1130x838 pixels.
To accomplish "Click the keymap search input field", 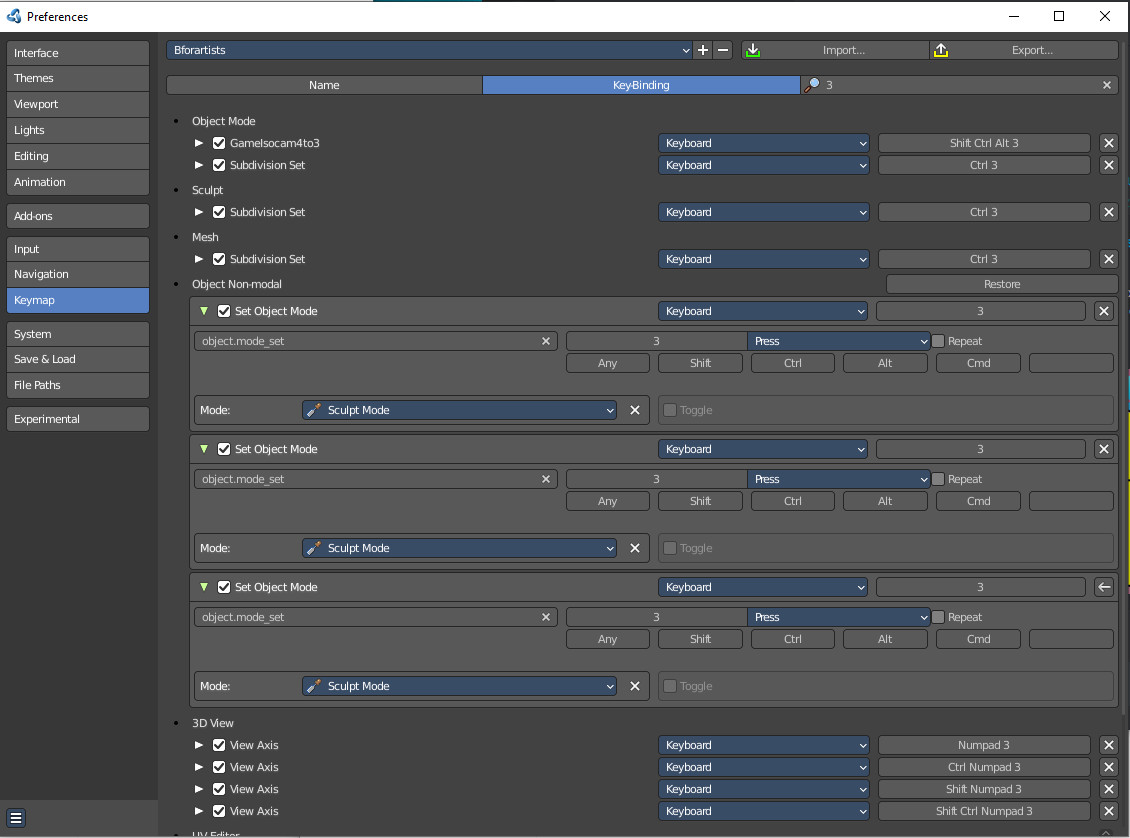I will click(958, 85).
